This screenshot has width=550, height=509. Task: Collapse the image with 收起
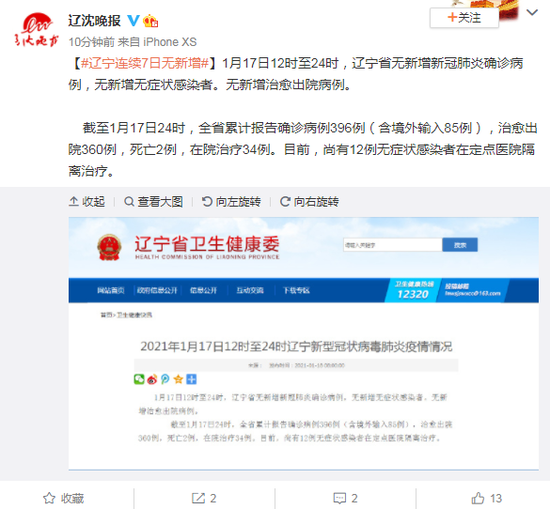coord(87,202)
